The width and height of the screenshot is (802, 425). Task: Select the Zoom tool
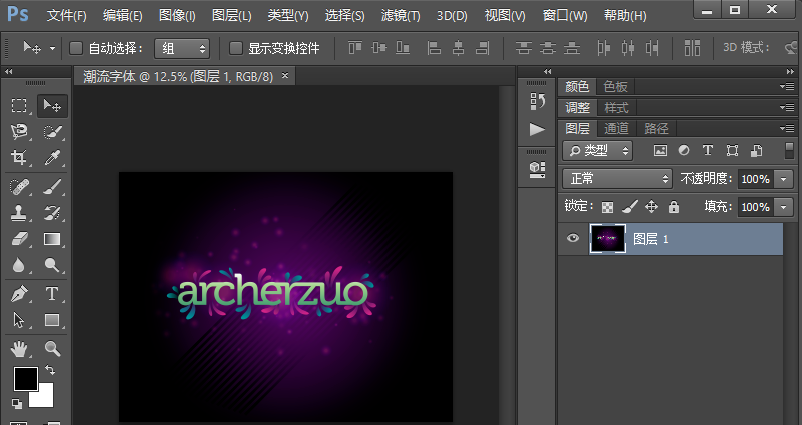[52, 348]
